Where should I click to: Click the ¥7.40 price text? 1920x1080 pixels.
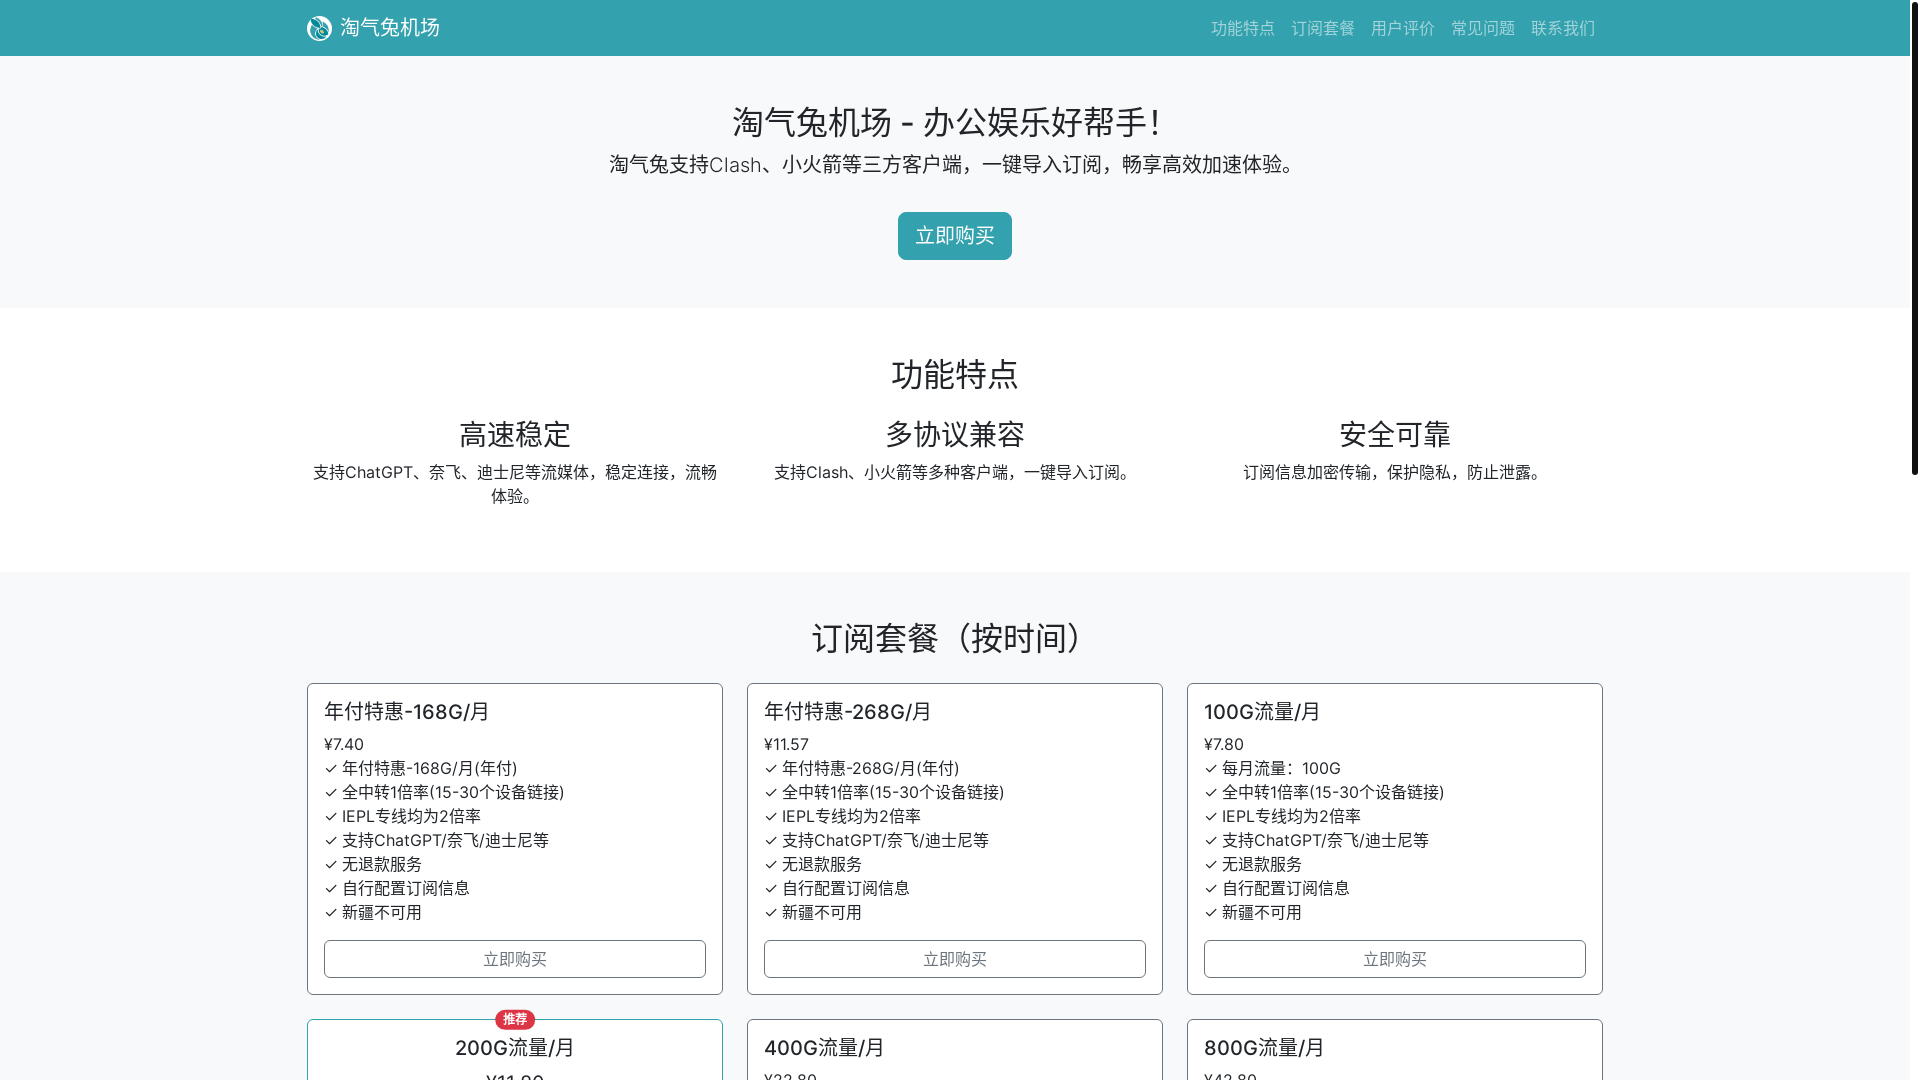pyautogui.click(x=344, y=744)
